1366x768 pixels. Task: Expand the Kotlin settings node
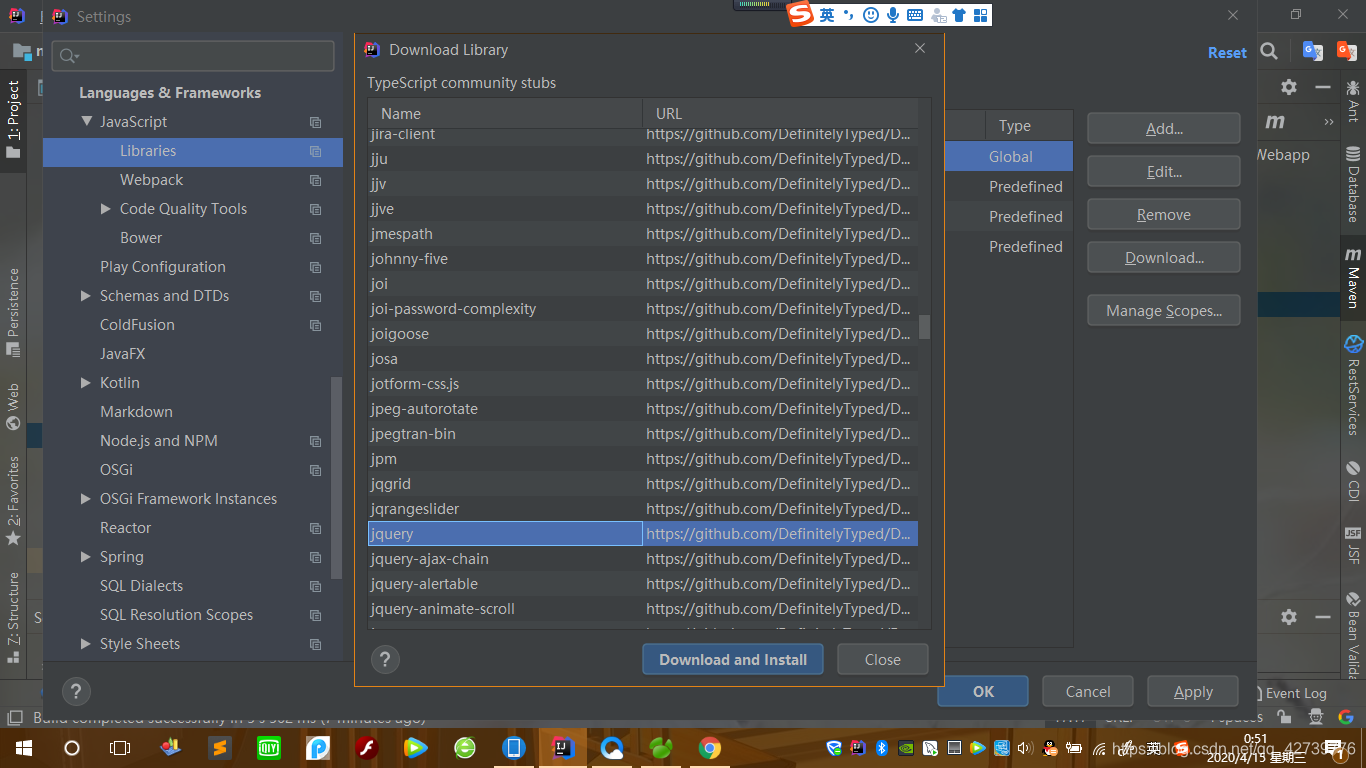(x=86, y=383)
